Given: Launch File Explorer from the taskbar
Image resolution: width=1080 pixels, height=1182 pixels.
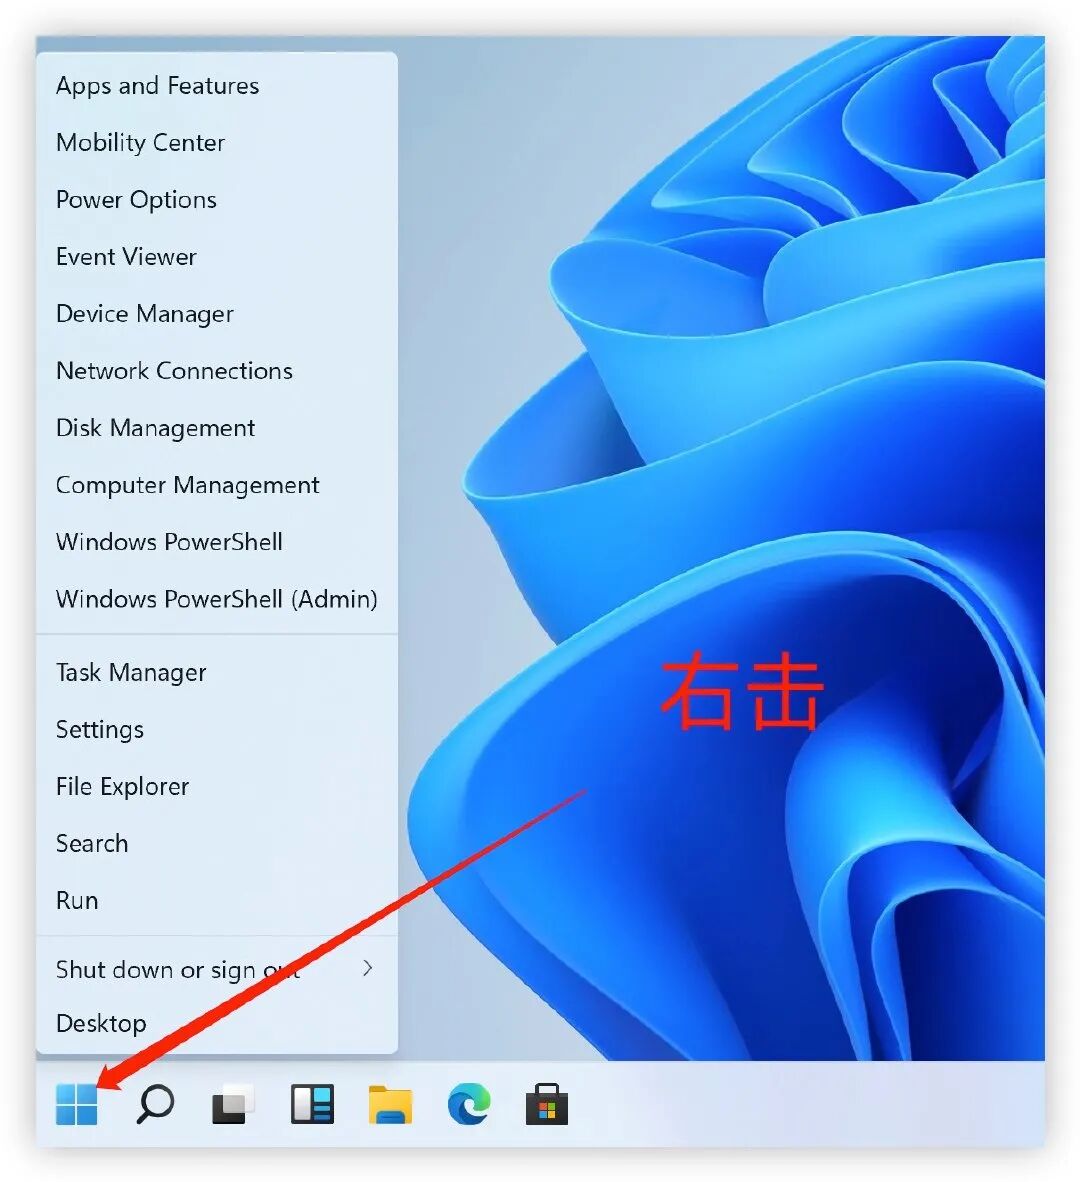Looking at the screenshot, I should click(x=390, y=1105).
